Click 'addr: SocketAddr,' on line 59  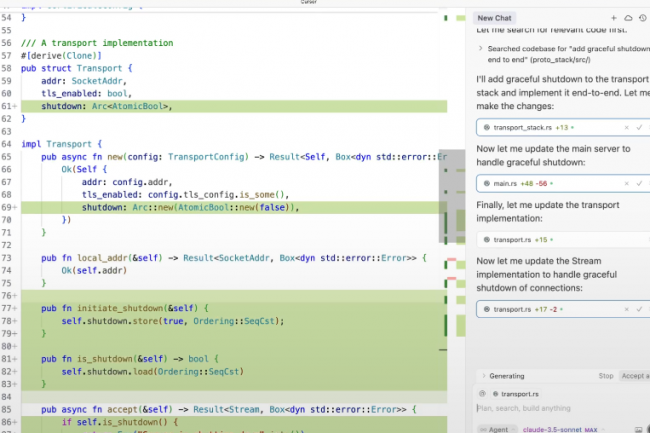[84, 81]
